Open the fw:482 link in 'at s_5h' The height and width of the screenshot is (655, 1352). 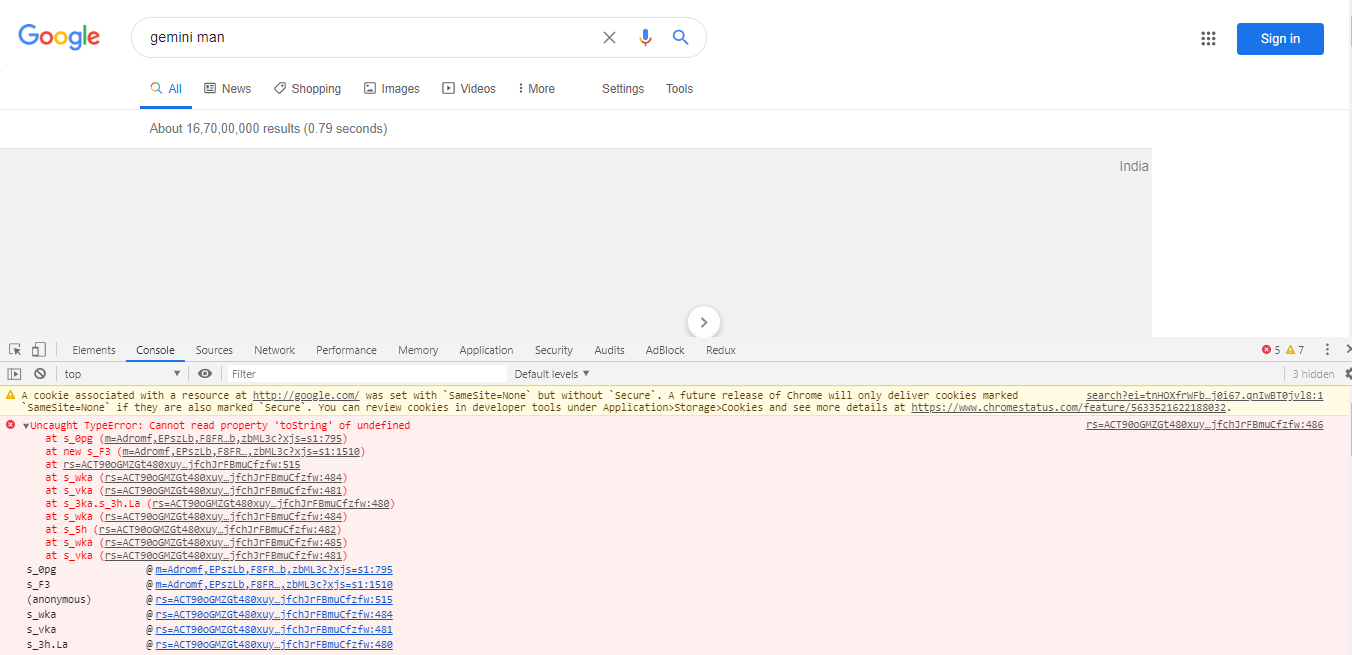click(217, 530)
